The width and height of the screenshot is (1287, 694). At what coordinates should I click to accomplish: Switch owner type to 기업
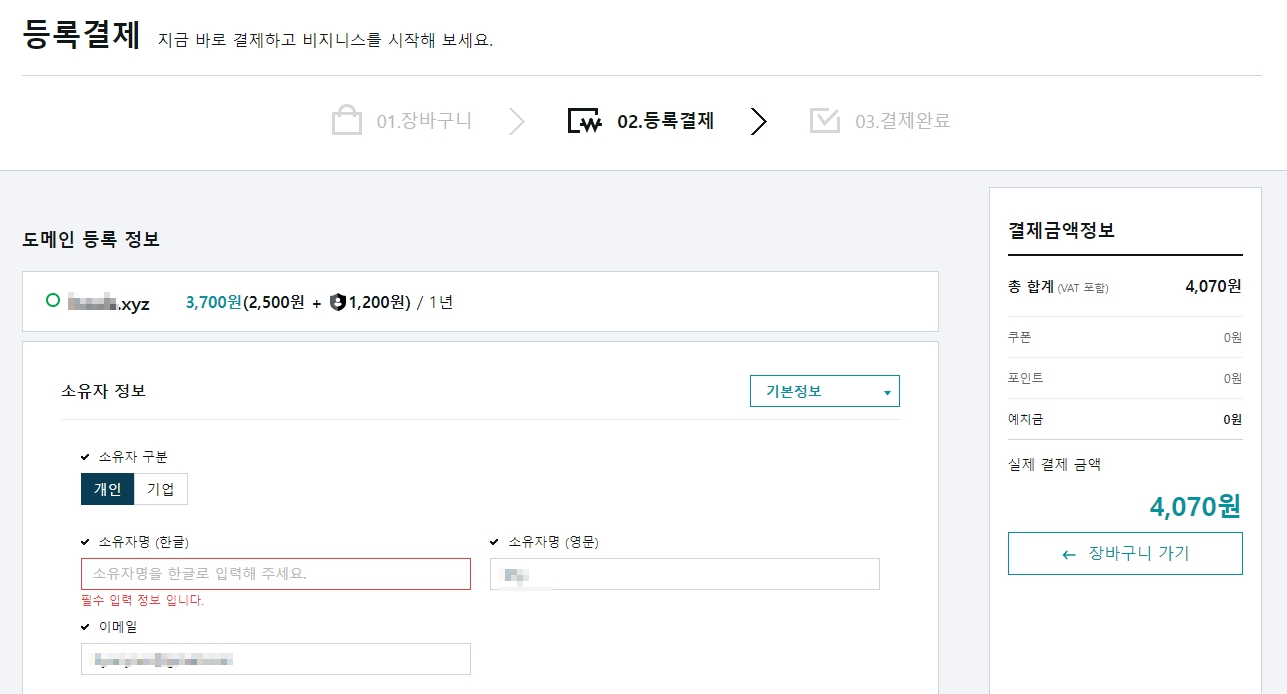[160, 489]
